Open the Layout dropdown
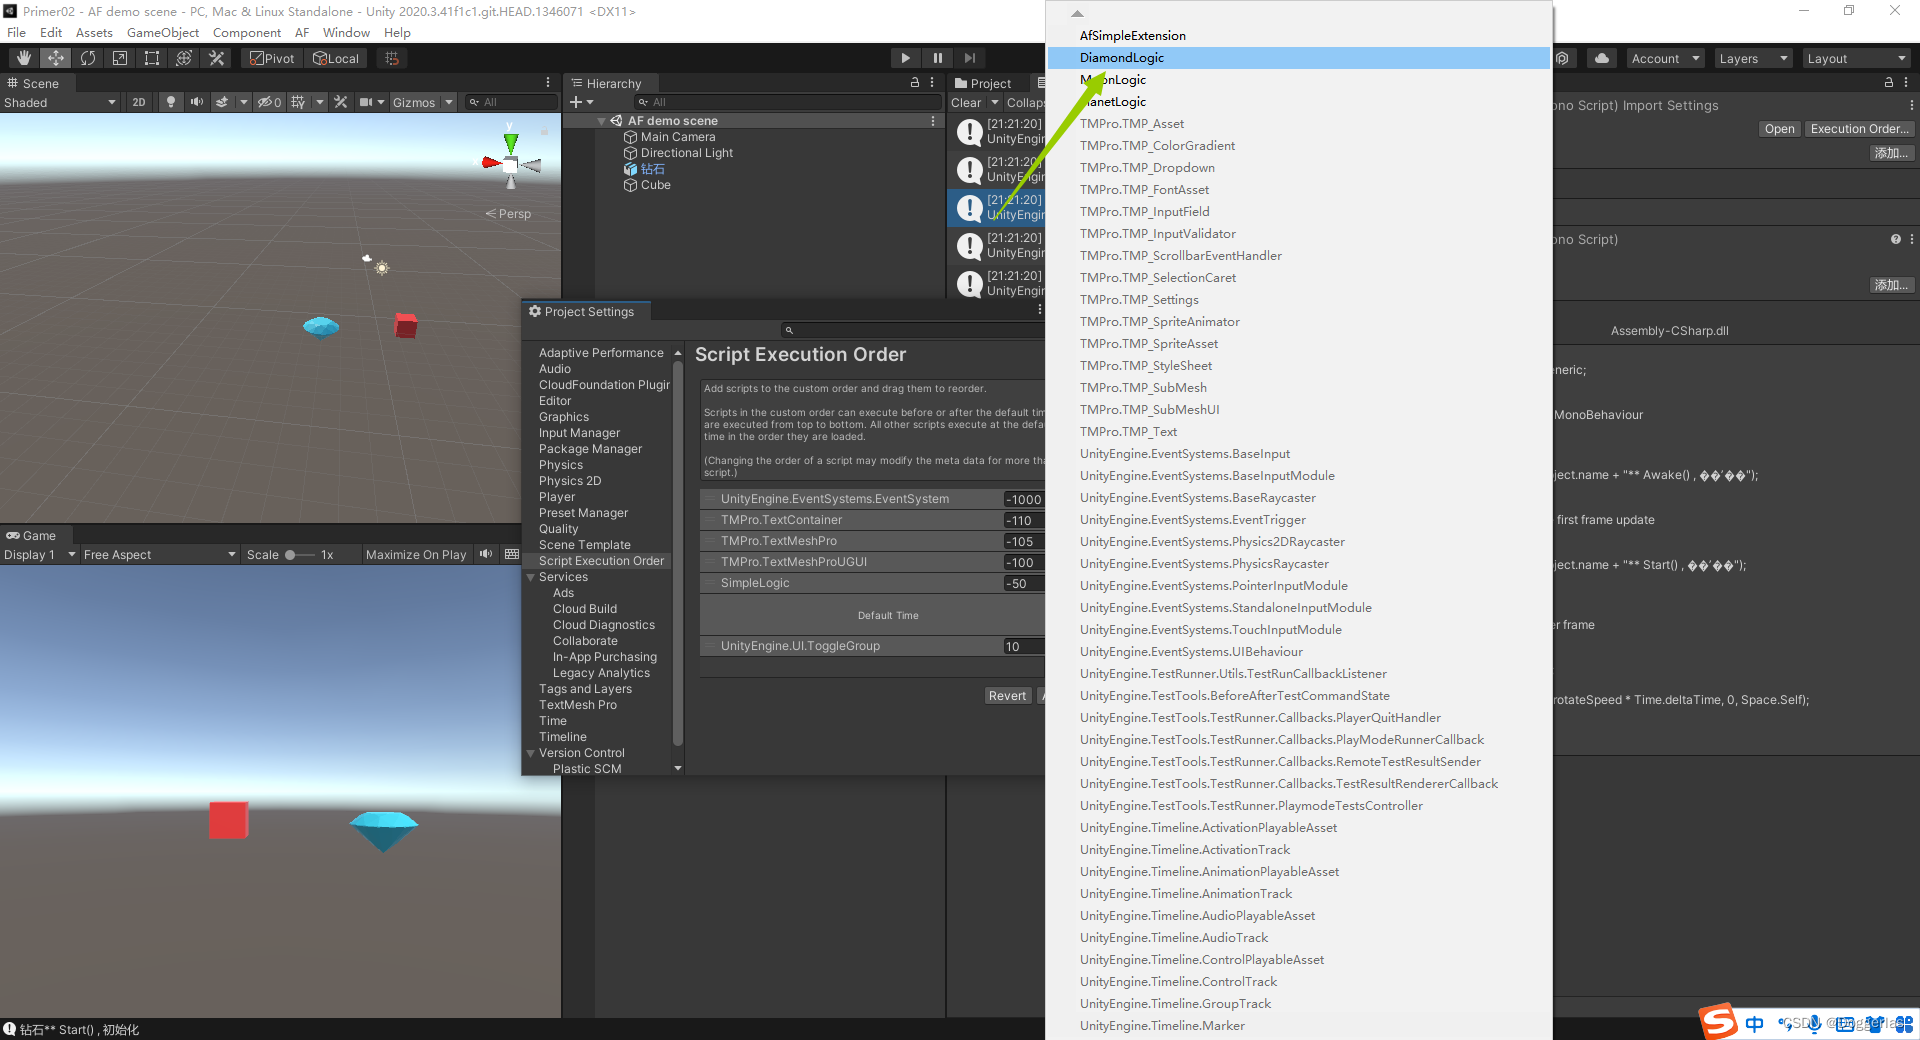This screenshot has height=1040, width=1920. [x=1856, y=58]
